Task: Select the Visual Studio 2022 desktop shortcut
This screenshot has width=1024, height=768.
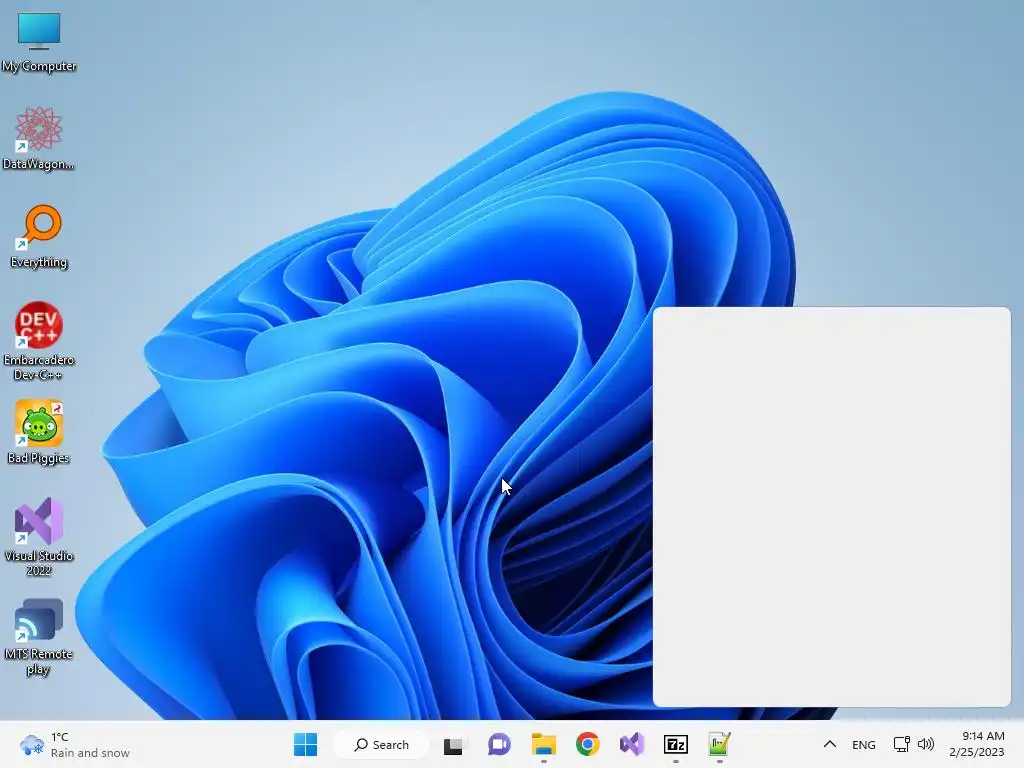Action: [39, 537]
